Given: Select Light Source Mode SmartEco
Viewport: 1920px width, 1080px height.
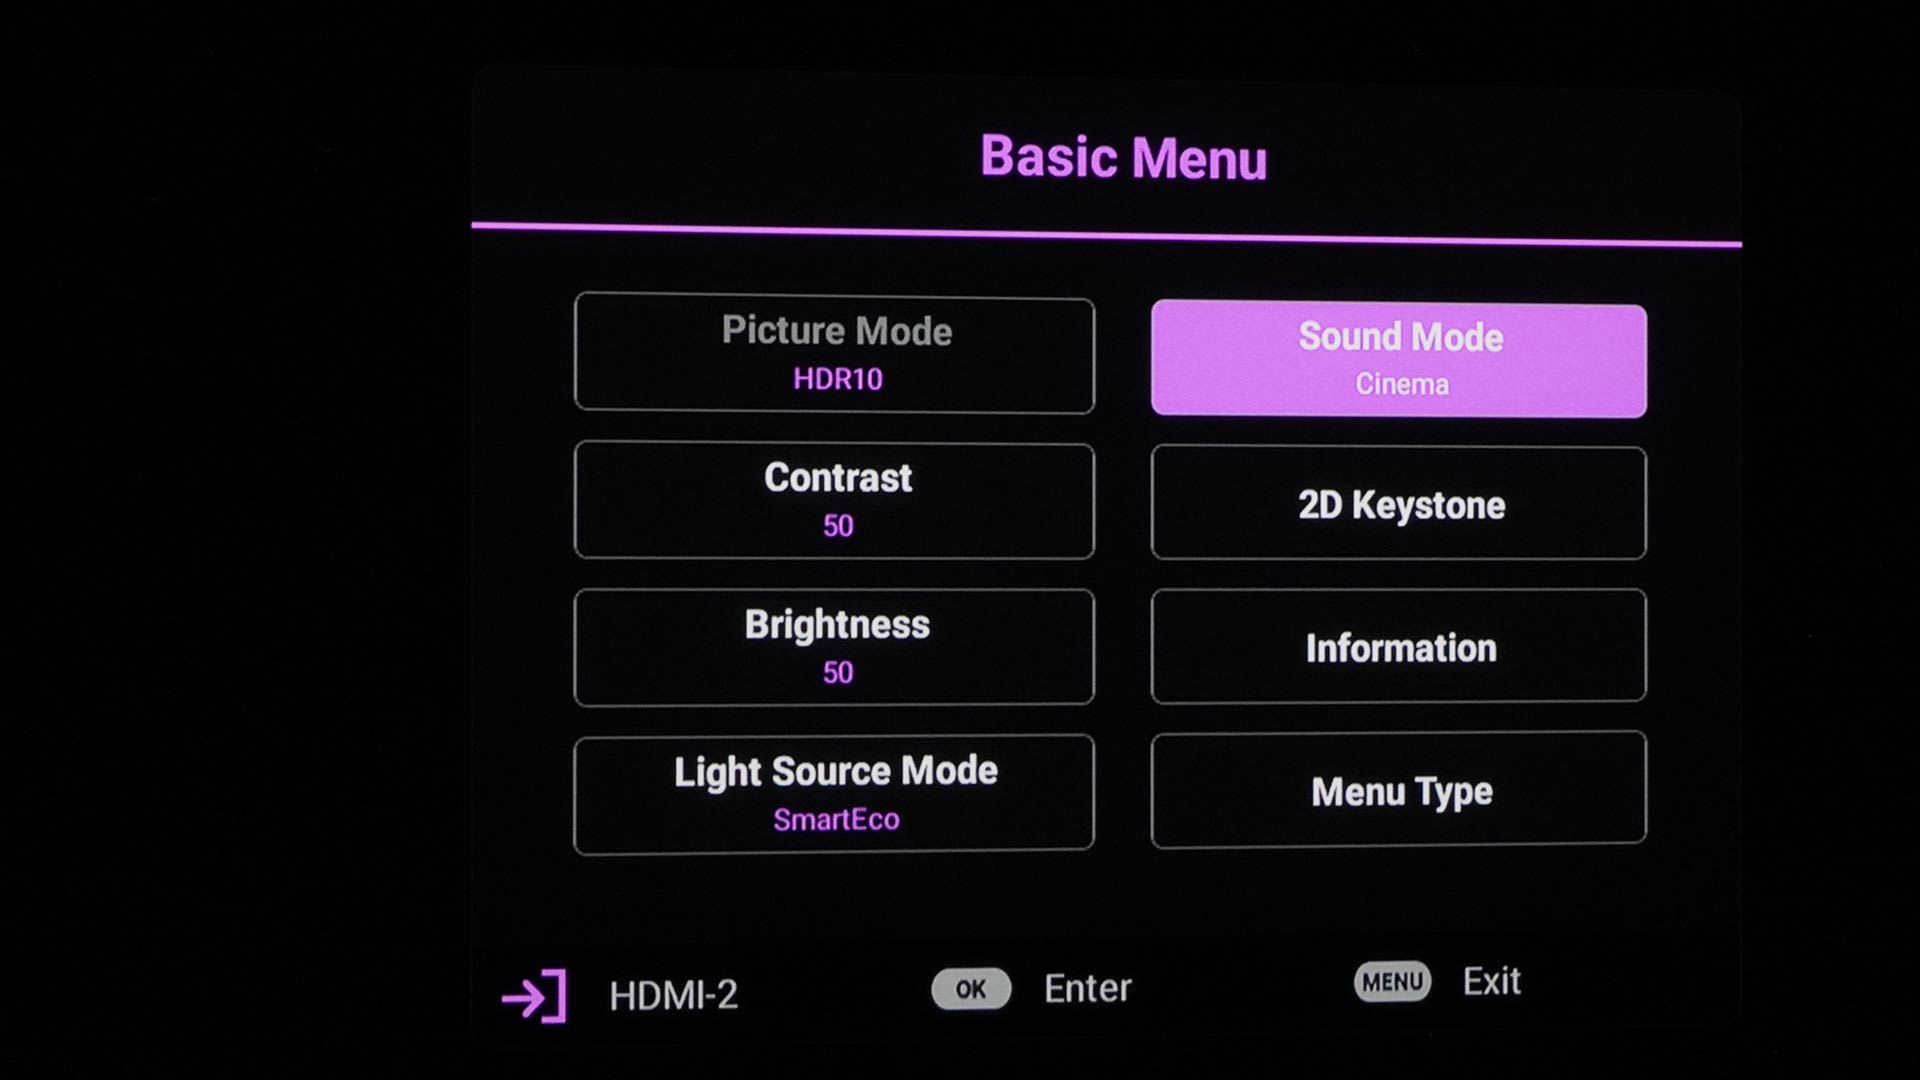Looking at the screenshot, I should [x=835, y=791].
